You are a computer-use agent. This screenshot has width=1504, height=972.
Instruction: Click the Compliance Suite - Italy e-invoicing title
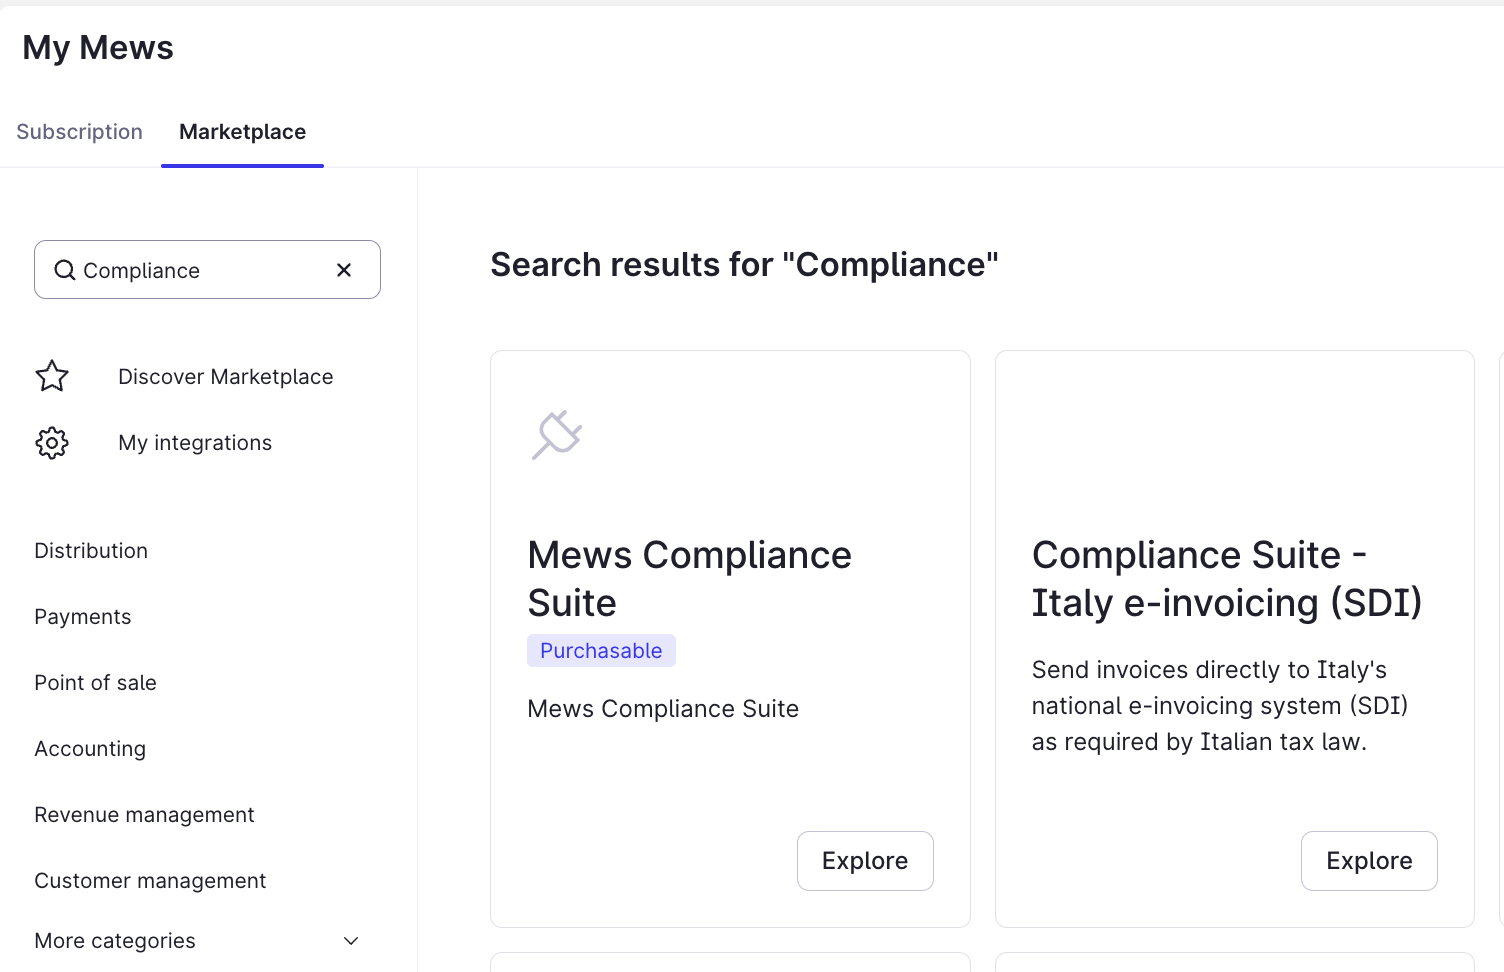[x=1227, y=579]
